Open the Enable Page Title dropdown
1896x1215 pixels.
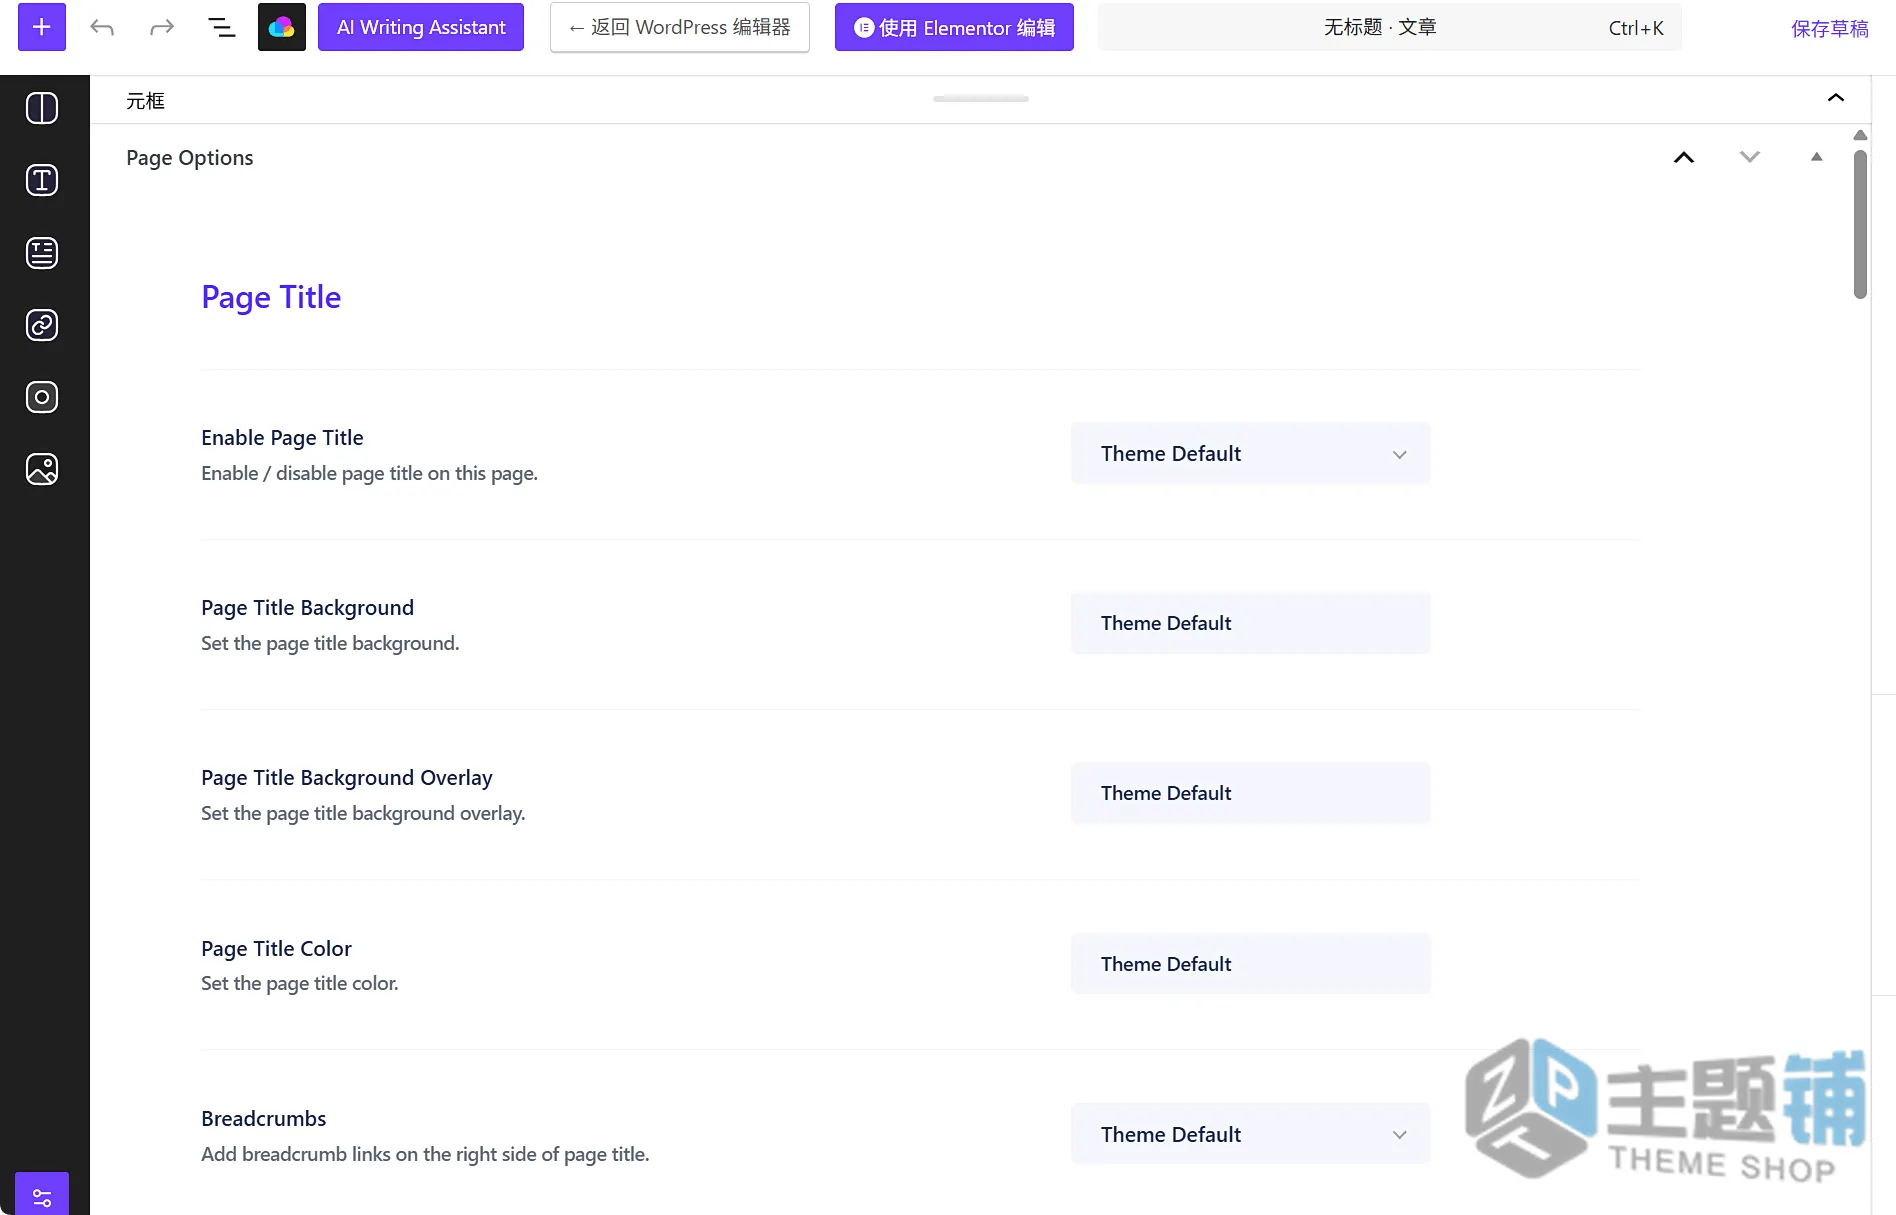pos(1250,454)
